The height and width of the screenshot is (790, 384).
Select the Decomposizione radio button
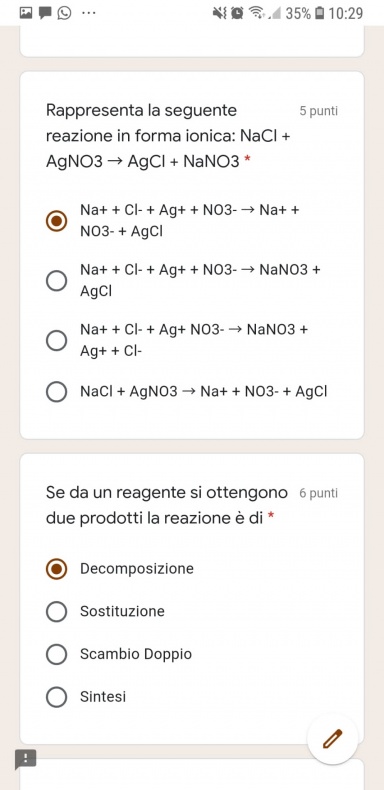[x=56, y=569]
